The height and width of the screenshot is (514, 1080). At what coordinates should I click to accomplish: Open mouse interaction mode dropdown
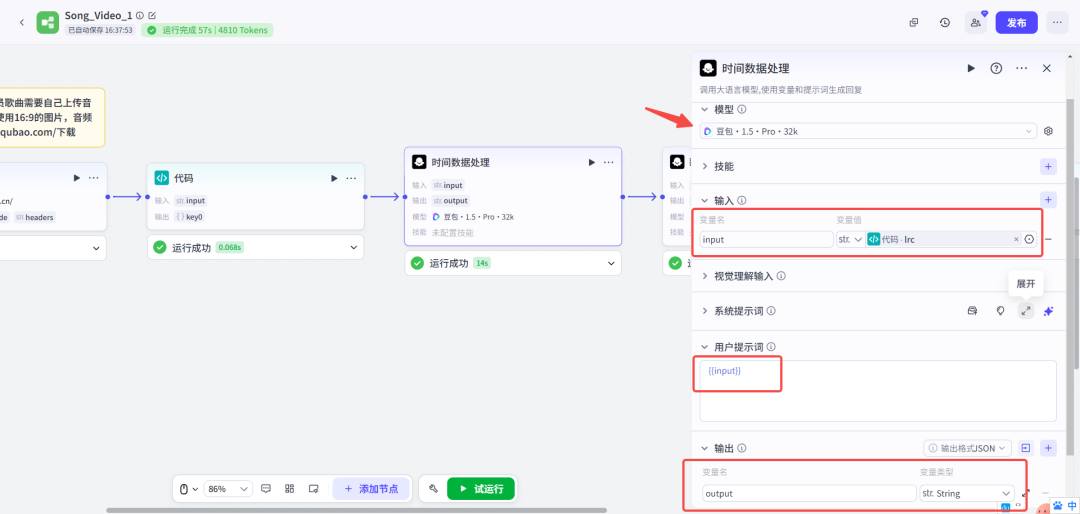tap(189, 489)
